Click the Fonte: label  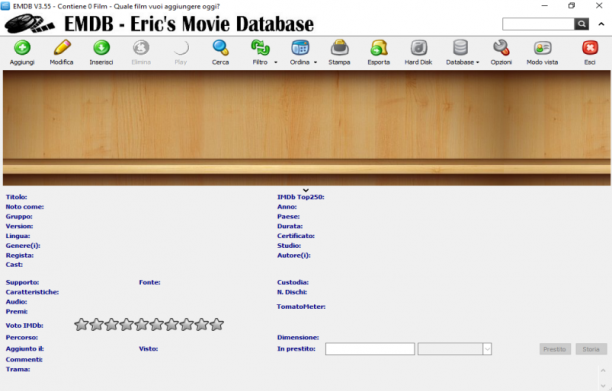[x=149, y=282]
